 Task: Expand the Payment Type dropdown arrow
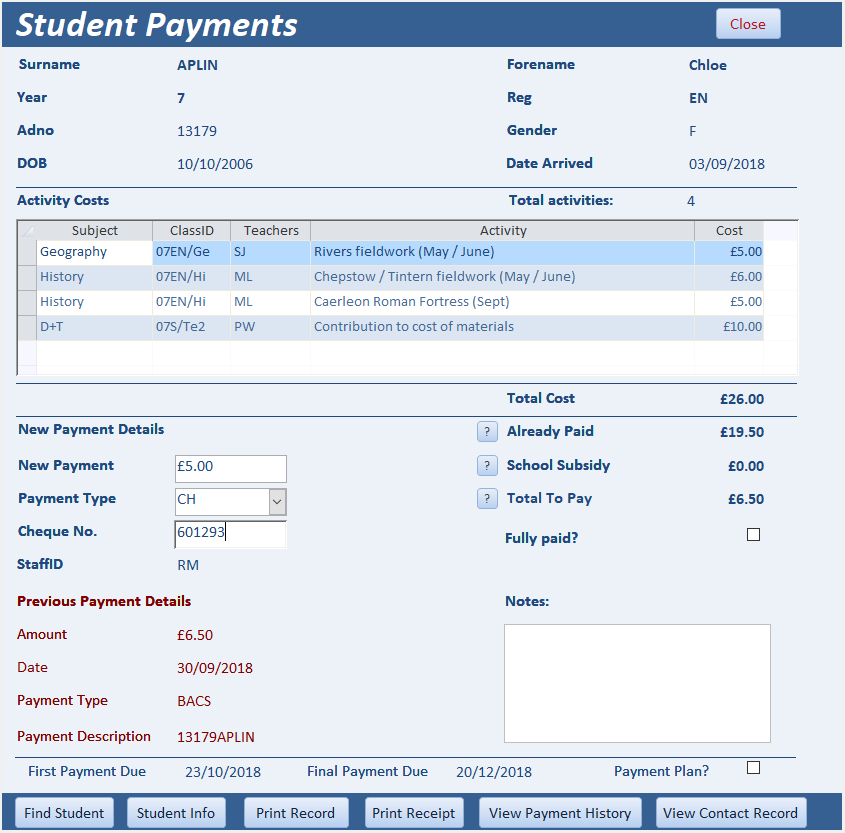[x=277, y=502]
